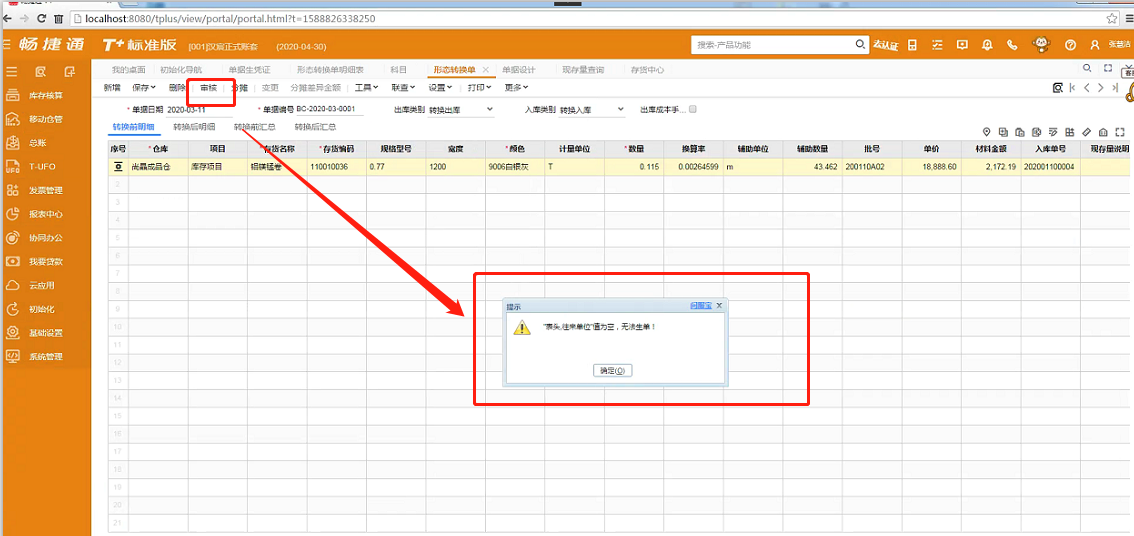Click the help question mark icon

click(1070, 45)
